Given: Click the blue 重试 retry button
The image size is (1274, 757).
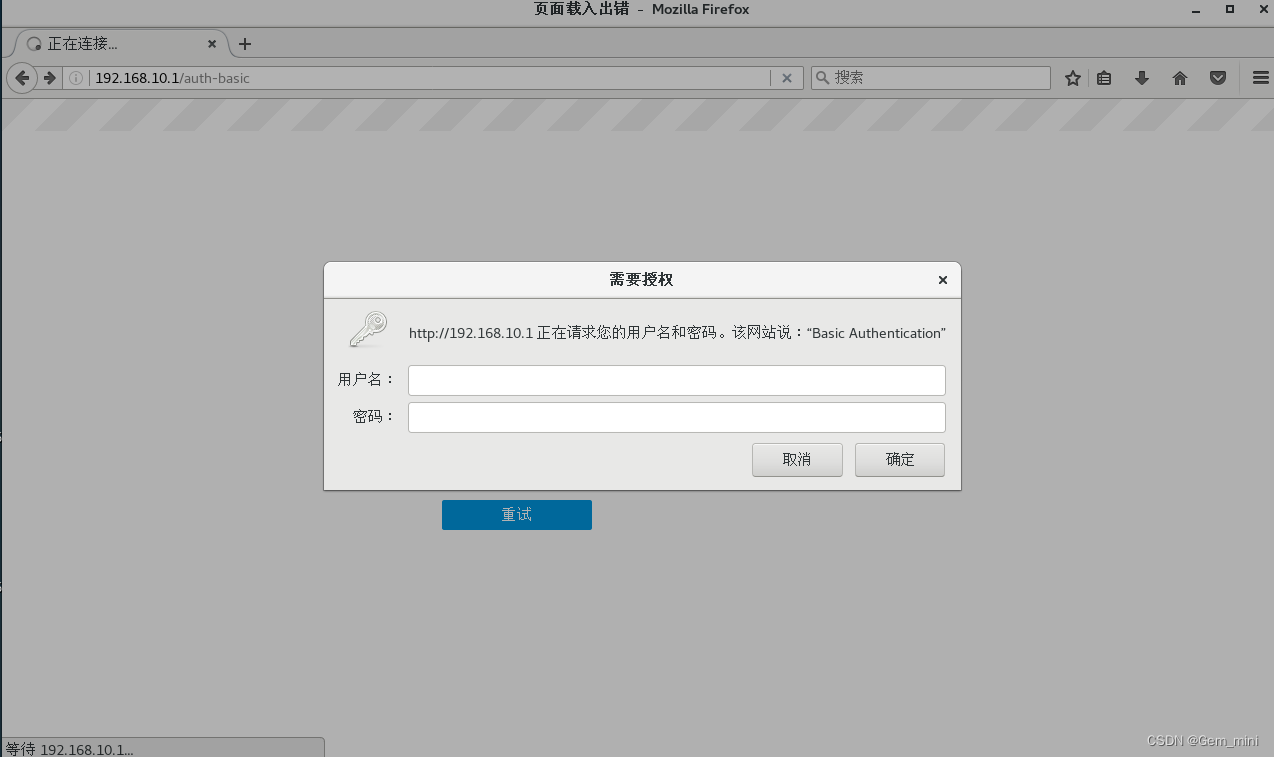Looking at the screenshot, I should (x=516, y=514).
